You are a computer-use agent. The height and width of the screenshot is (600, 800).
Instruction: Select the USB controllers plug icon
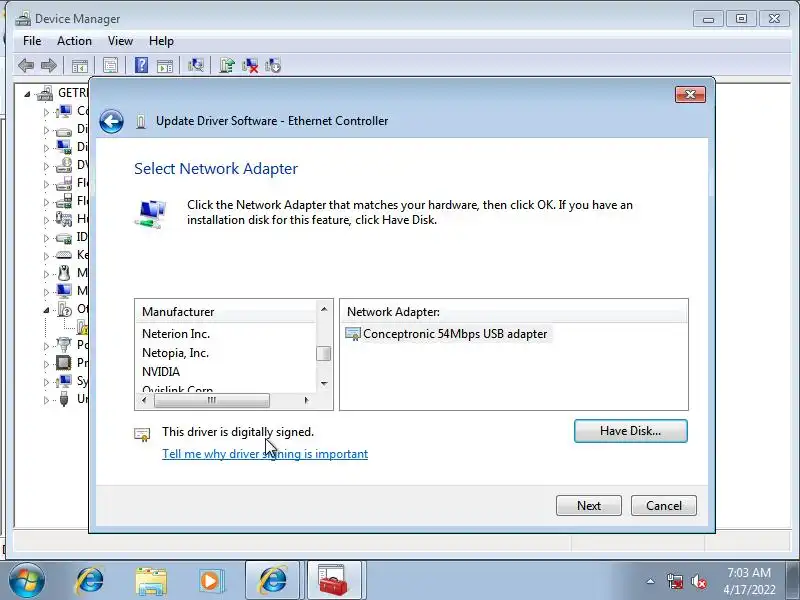[x=64, y=398]
